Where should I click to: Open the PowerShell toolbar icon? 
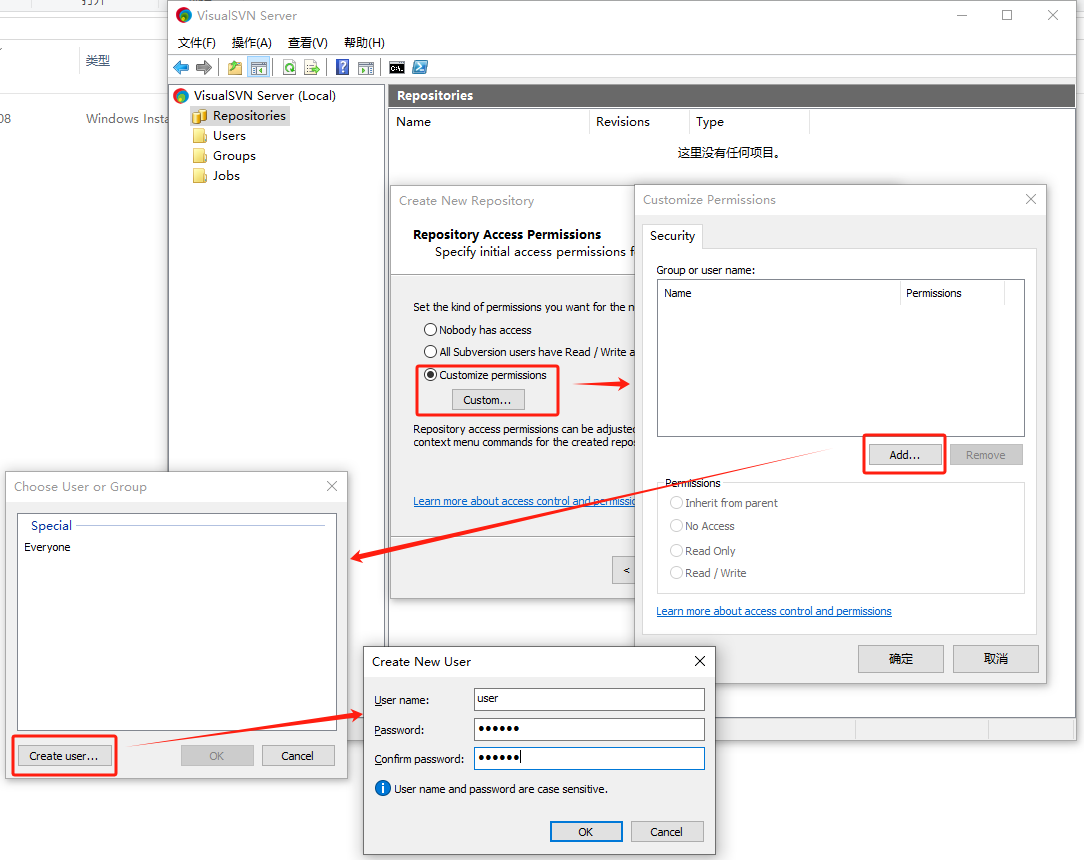click(420, 67)
